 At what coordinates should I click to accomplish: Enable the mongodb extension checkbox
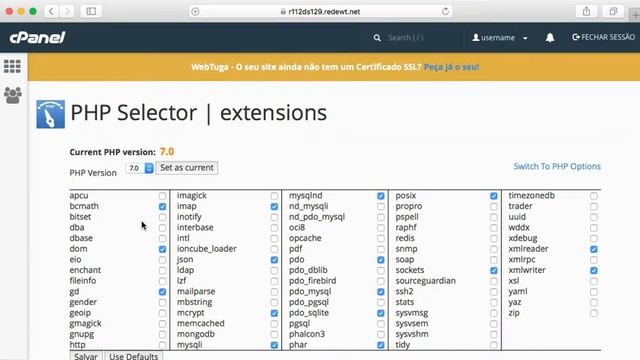point(274,334)
